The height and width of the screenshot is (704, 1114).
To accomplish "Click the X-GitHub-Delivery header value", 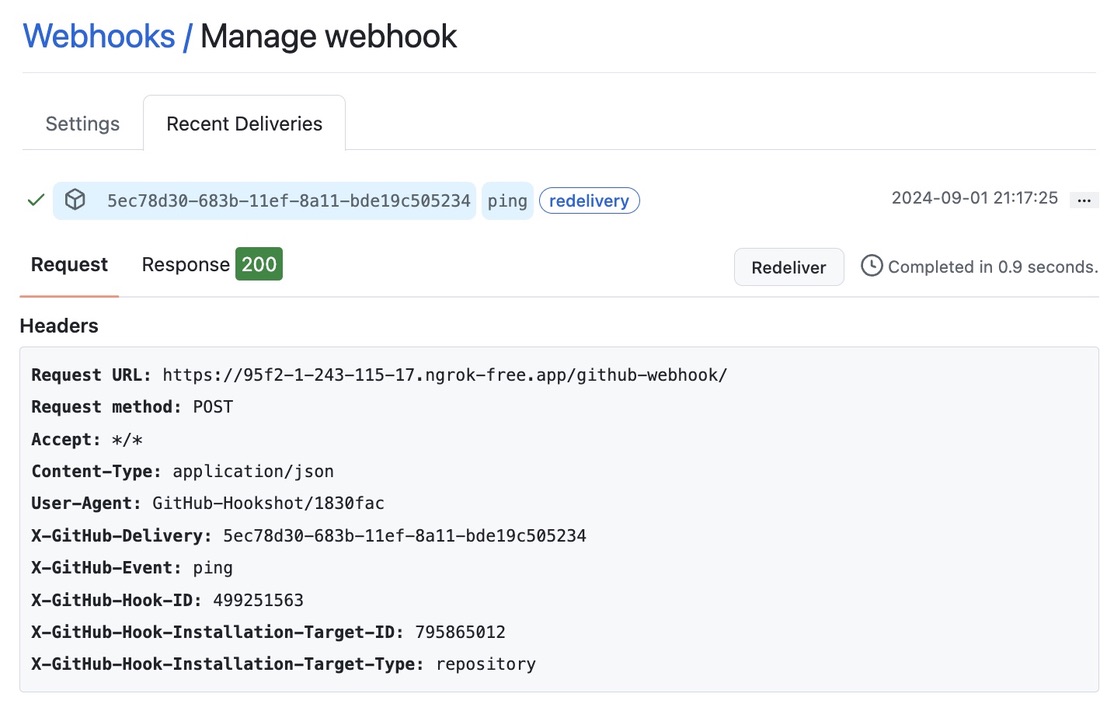I will click(x=404, y=536).
